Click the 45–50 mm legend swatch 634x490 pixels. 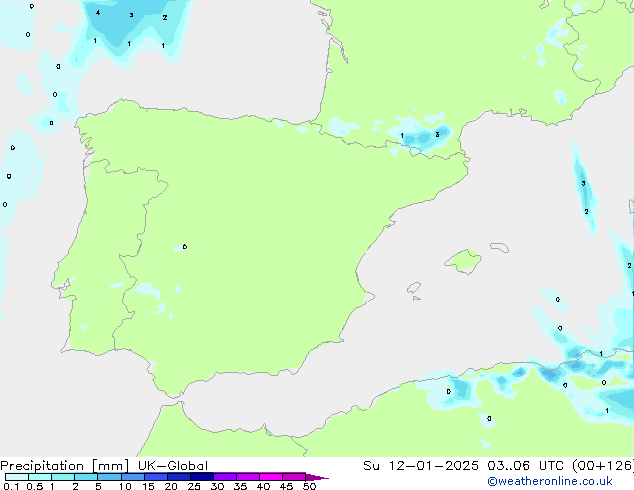294,477
